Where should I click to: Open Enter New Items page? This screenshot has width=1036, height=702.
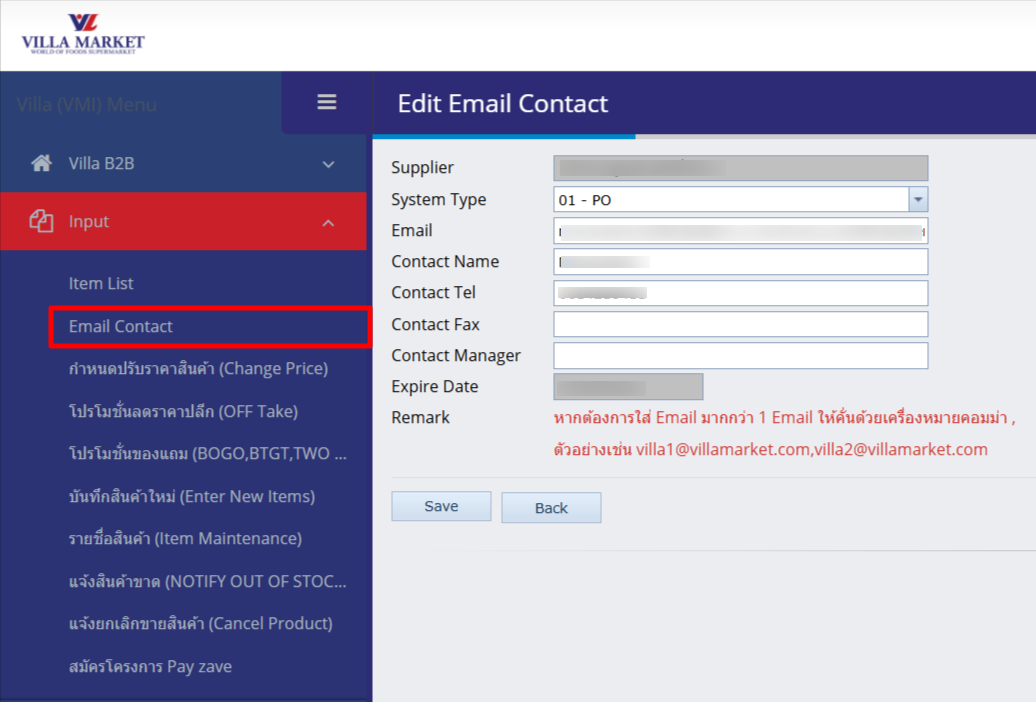pyautogui.click(x=192, y=497)
